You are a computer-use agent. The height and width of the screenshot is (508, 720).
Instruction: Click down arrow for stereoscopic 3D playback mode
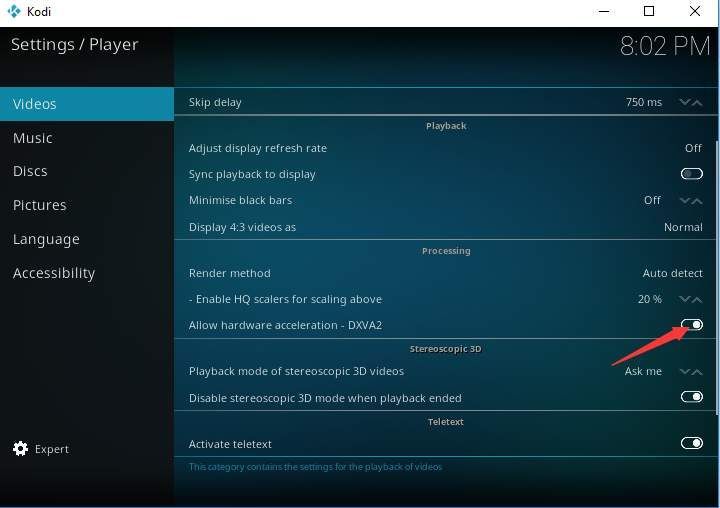[x=685, y=371]
